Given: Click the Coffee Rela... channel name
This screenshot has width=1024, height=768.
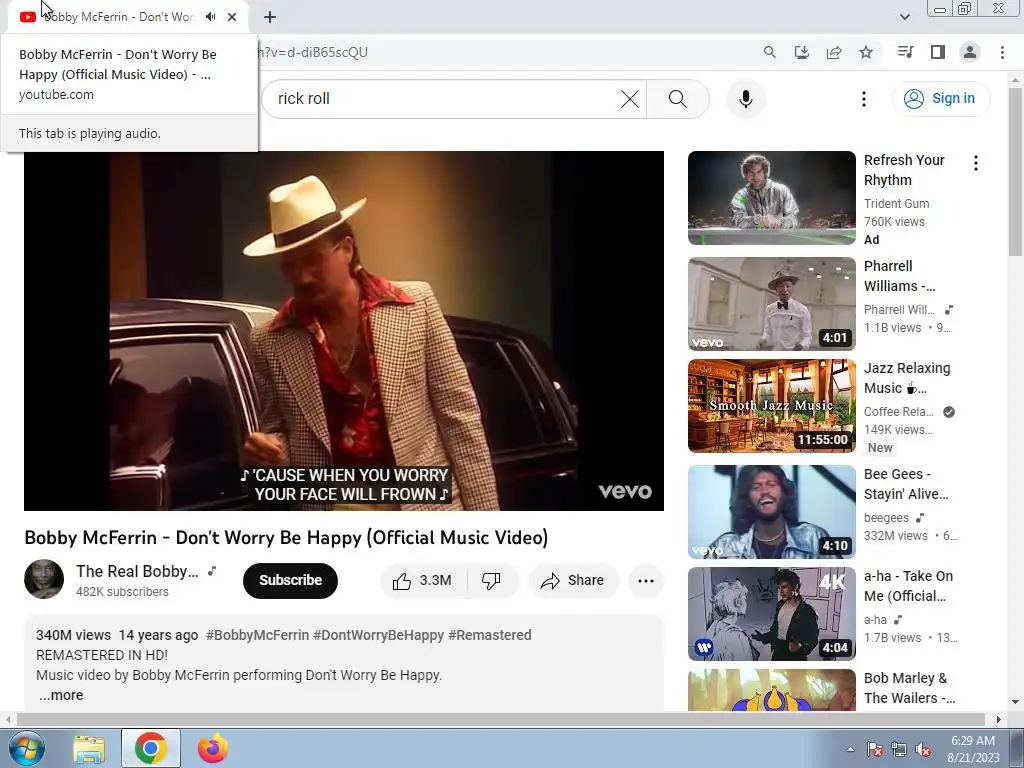Looking at the screenshot, I should [899, 412].
